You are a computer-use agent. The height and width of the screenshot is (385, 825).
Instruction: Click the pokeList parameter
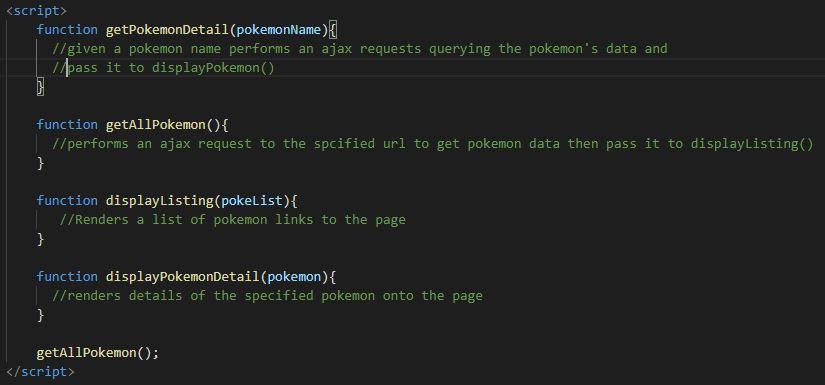[x=252, y=200]
